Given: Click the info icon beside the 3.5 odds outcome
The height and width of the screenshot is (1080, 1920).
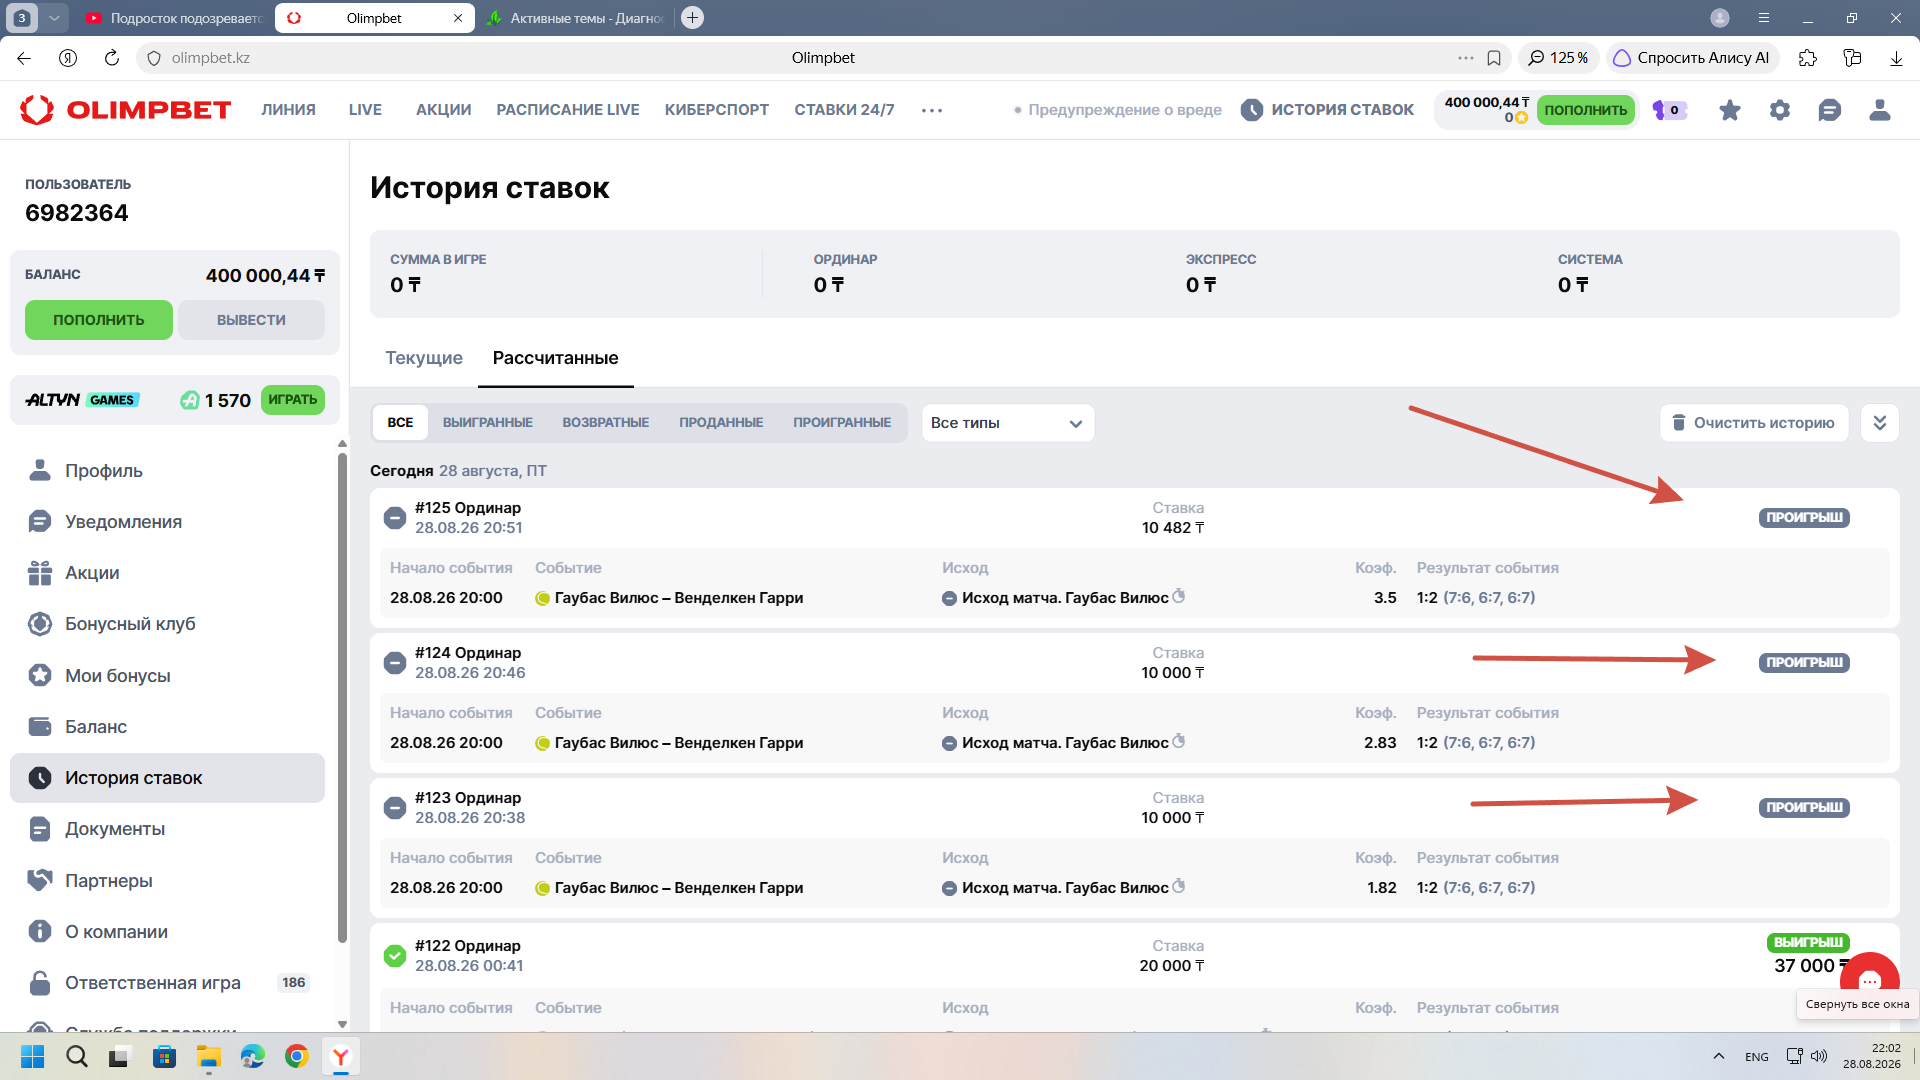Looking at the screenshot, I should coord(1179,596).
